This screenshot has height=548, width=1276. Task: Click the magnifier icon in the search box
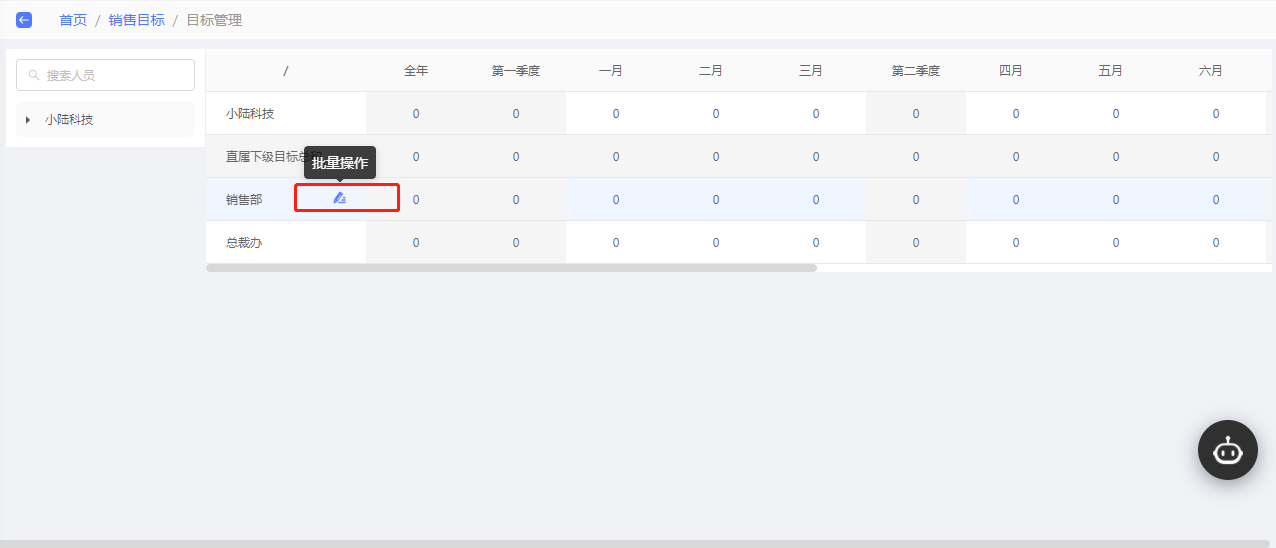point(34,75)
